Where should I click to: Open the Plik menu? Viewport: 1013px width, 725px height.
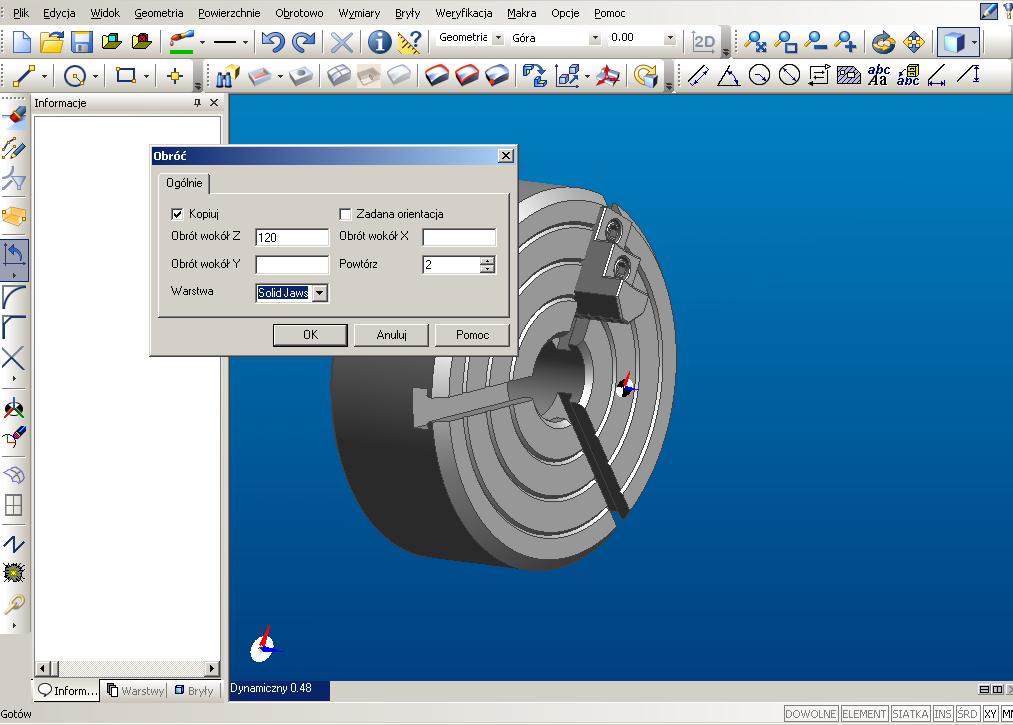[21, 13]
